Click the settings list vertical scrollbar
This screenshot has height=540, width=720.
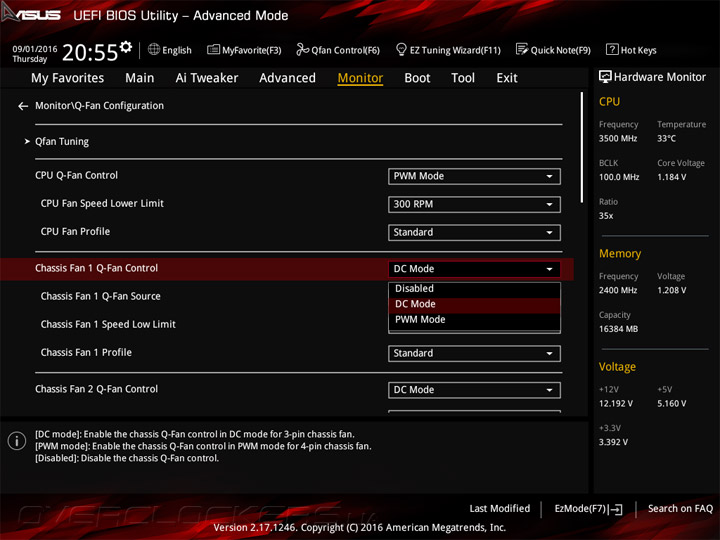point(582,147)
